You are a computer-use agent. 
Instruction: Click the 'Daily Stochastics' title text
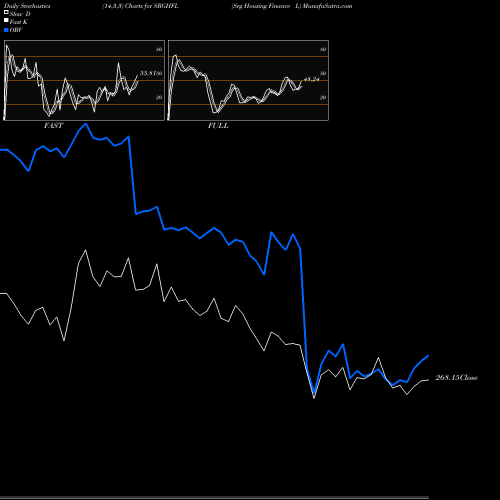27,6
